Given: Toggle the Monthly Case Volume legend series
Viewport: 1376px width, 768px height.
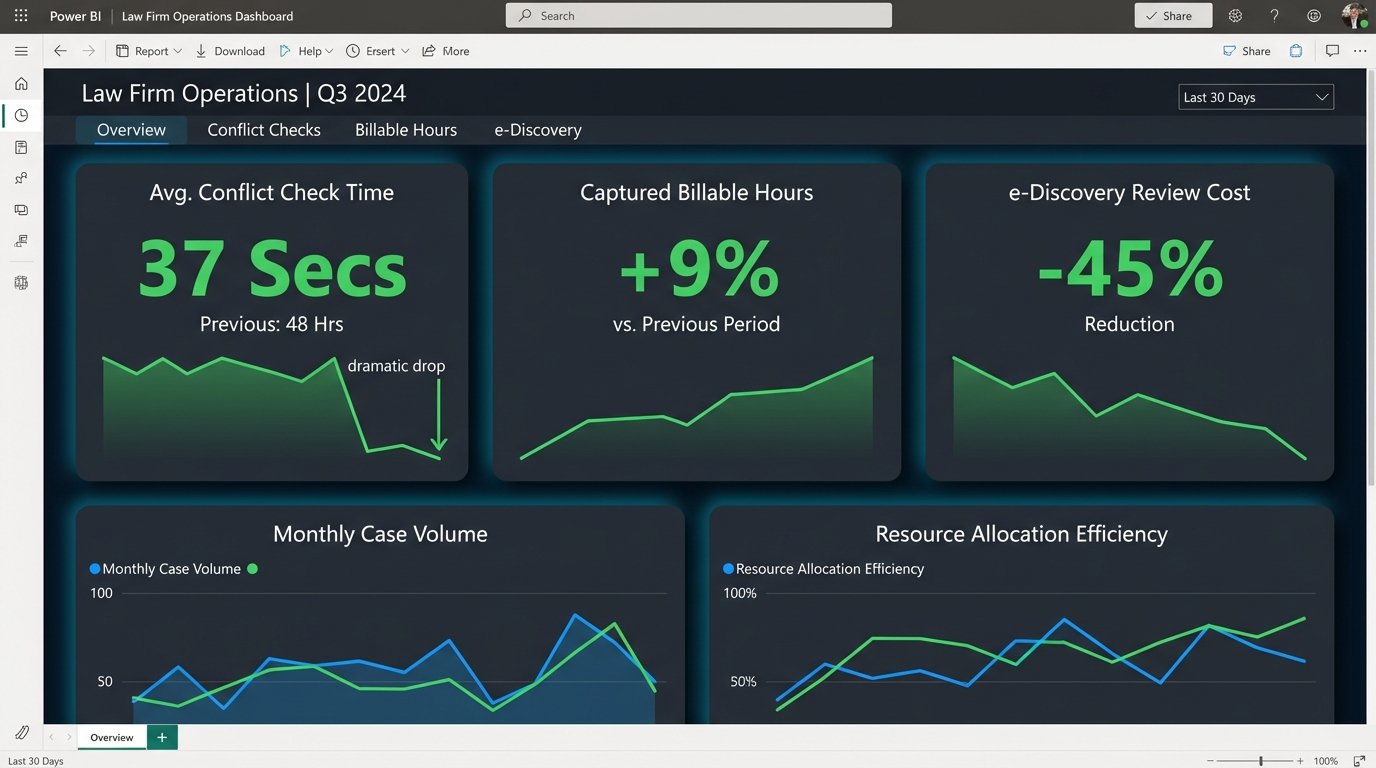Looking at the screenshot, I should pyautogui.click(x=165, y=568).
